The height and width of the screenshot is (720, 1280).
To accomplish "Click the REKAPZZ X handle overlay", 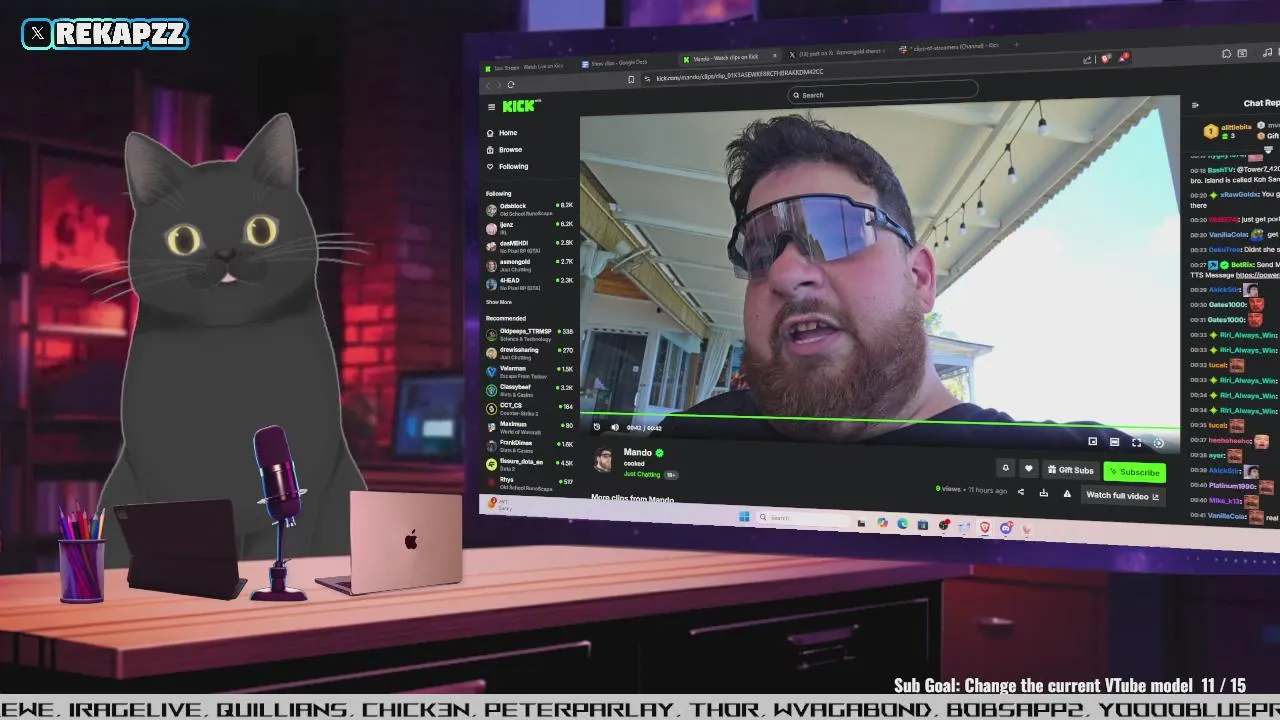I will pos(105,34).
